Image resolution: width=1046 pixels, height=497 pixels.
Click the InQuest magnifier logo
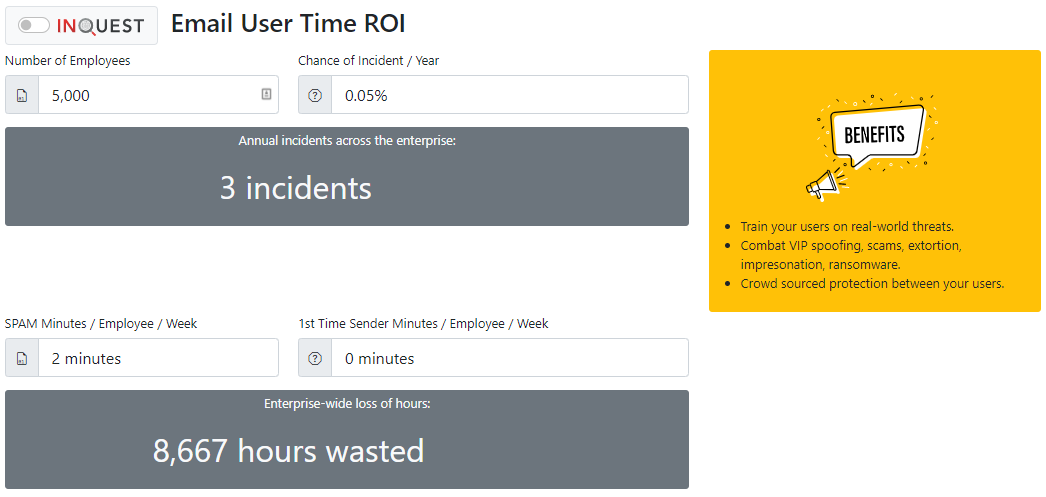click(100, 25)
